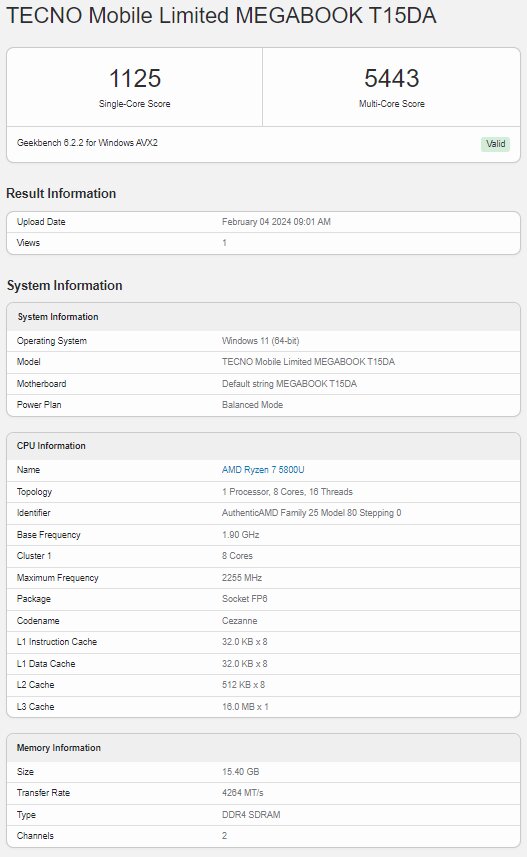
Task: Open the AMD Ryzen 7 5800U link
Action: coord(263,469)
